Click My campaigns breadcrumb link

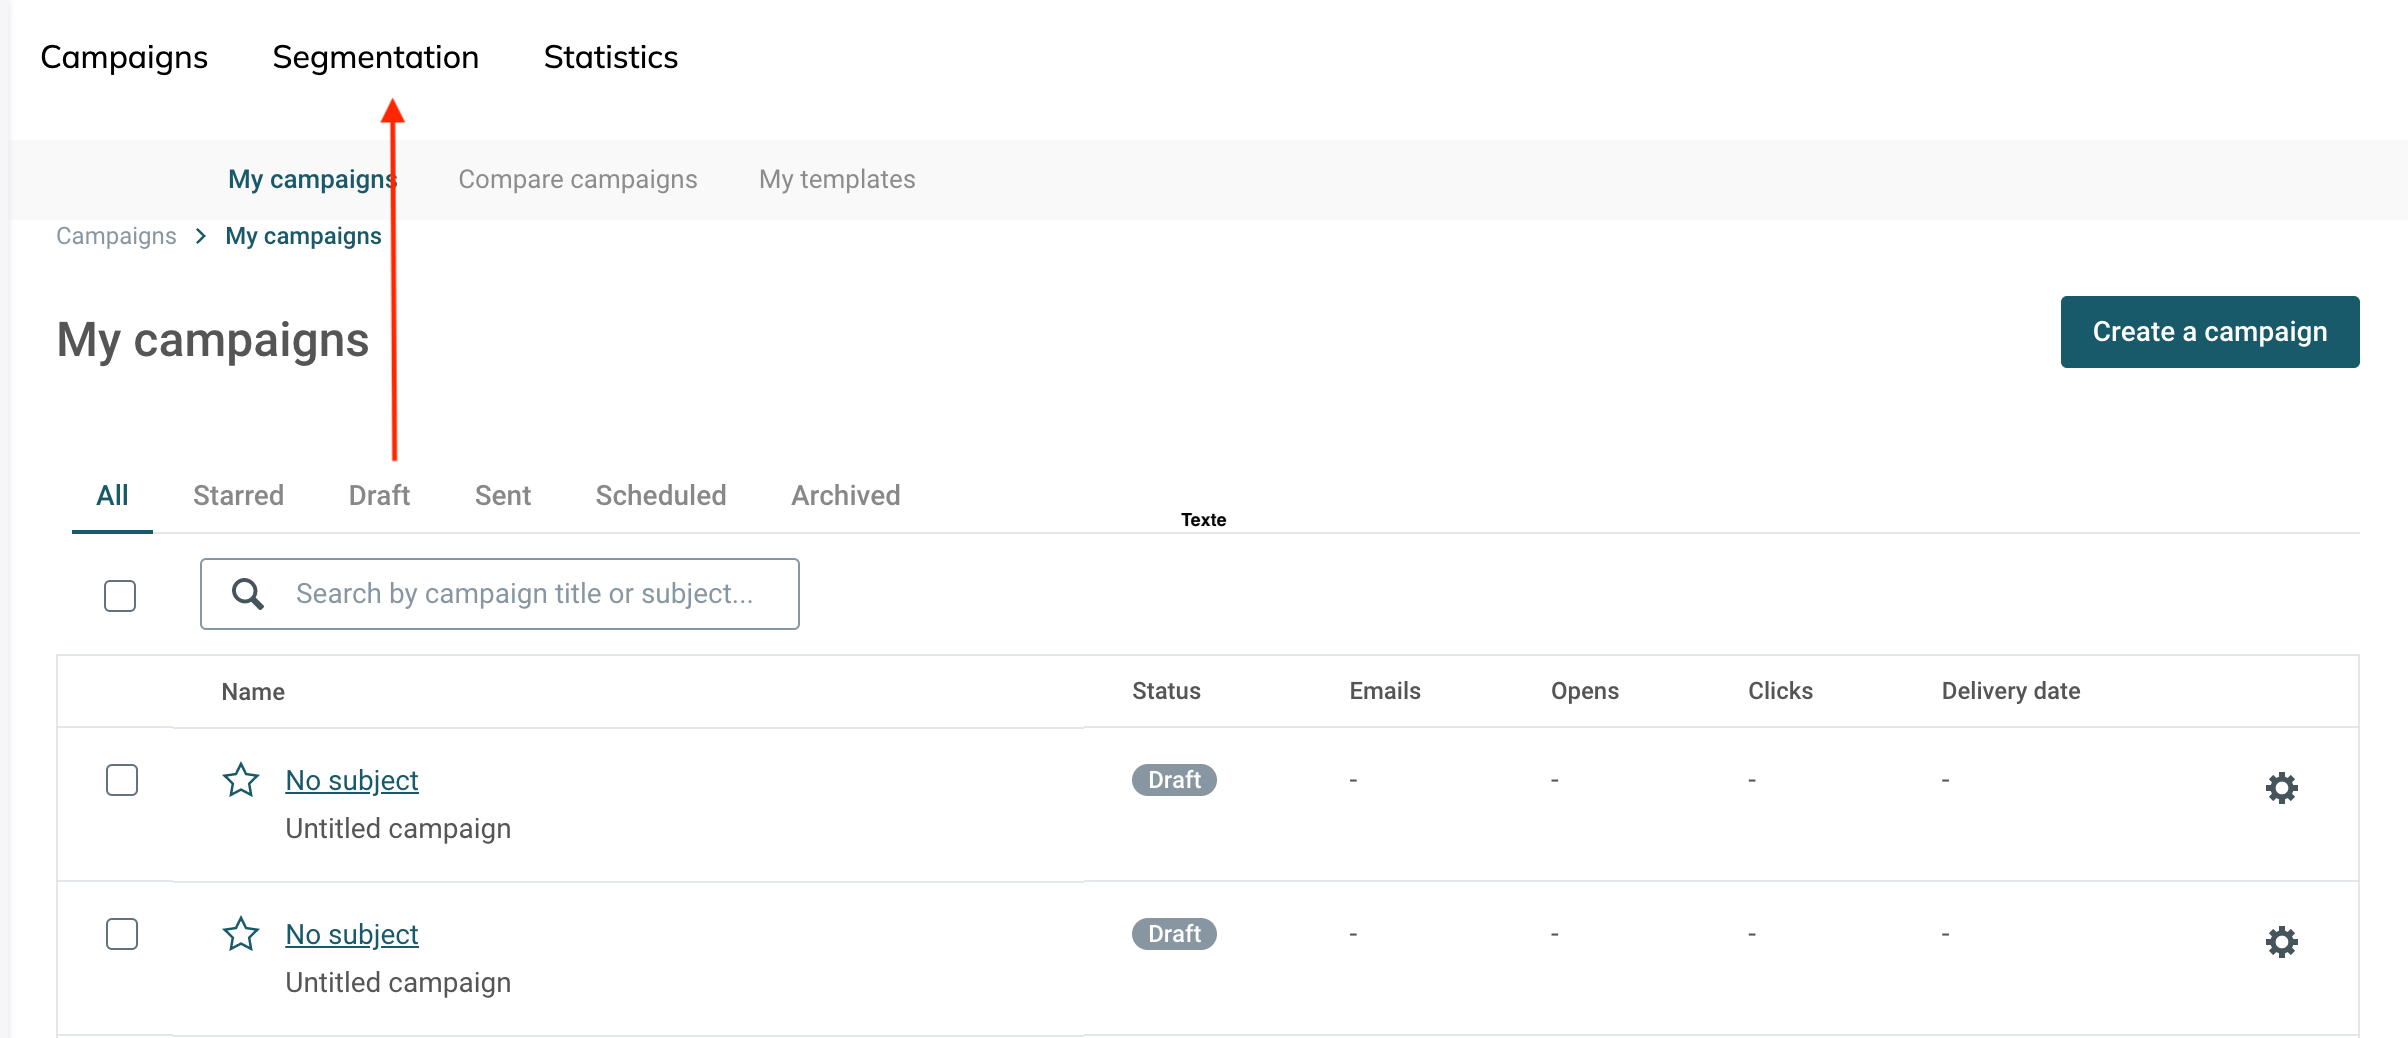303,236
